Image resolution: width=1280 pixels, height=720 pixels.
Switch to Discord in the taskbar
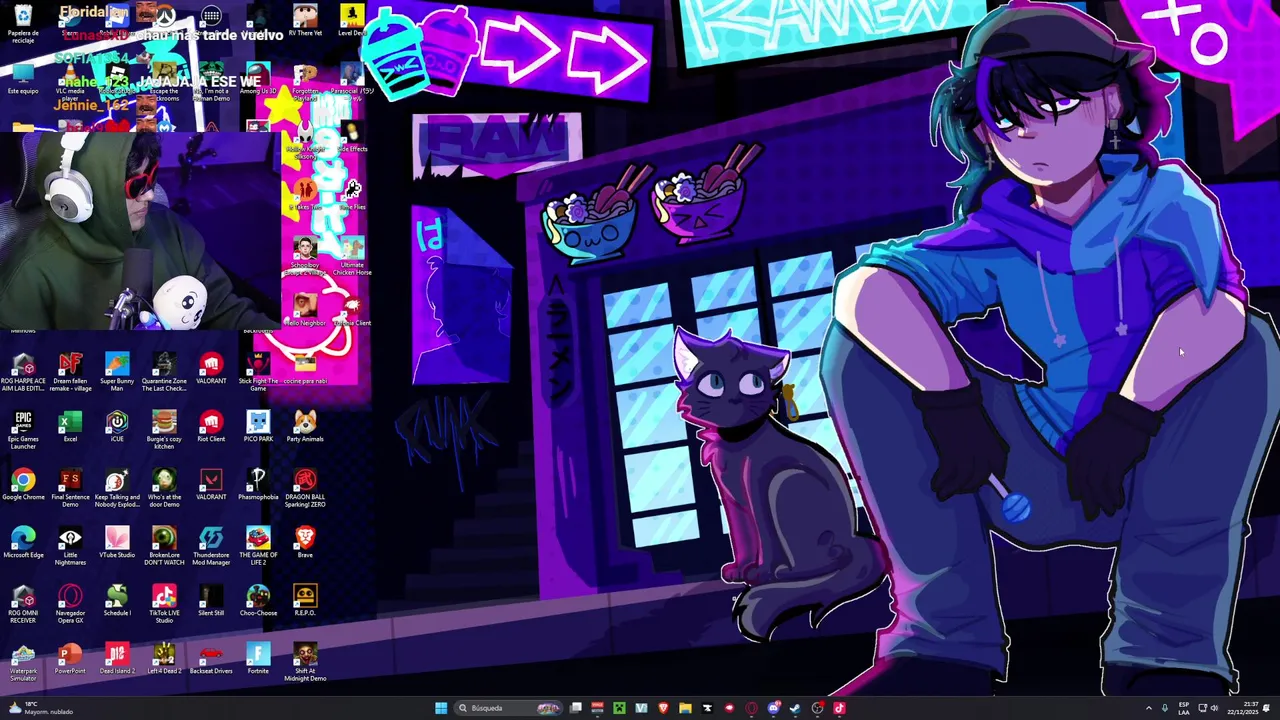tap(773, 708)
